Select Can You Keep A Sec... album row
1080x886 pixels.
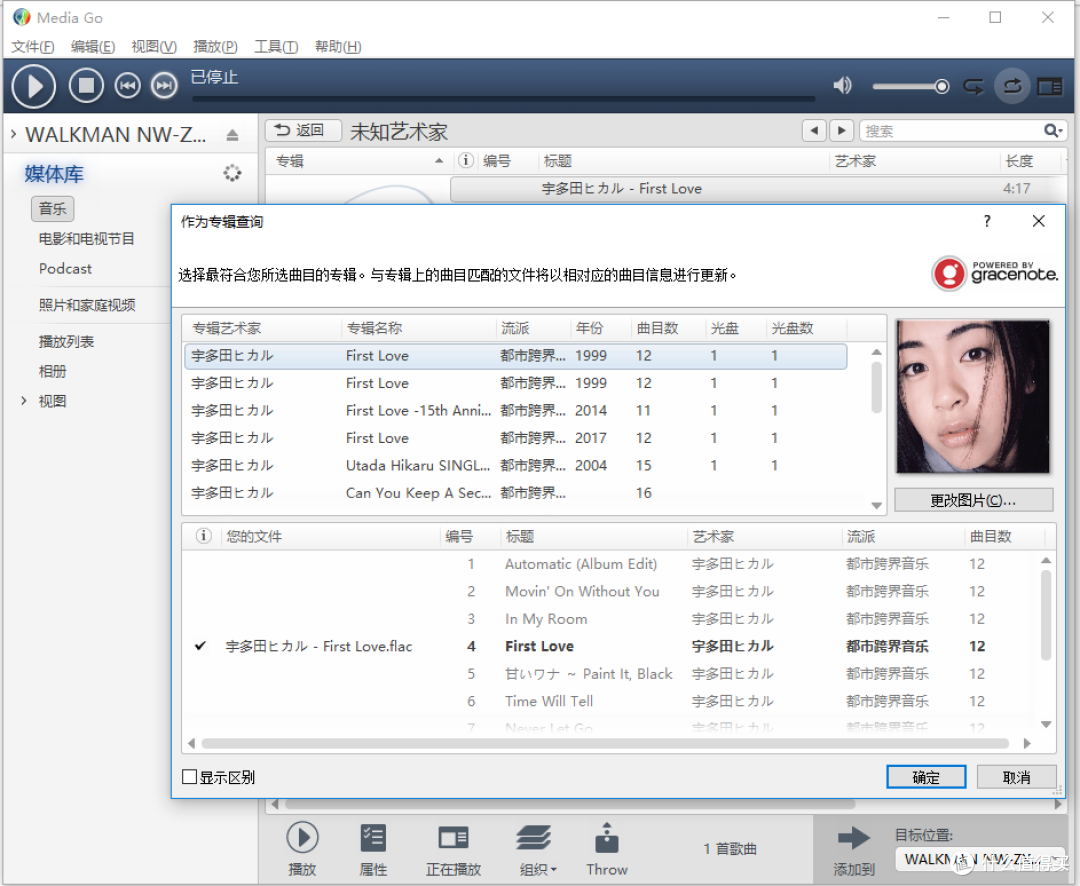515,493
